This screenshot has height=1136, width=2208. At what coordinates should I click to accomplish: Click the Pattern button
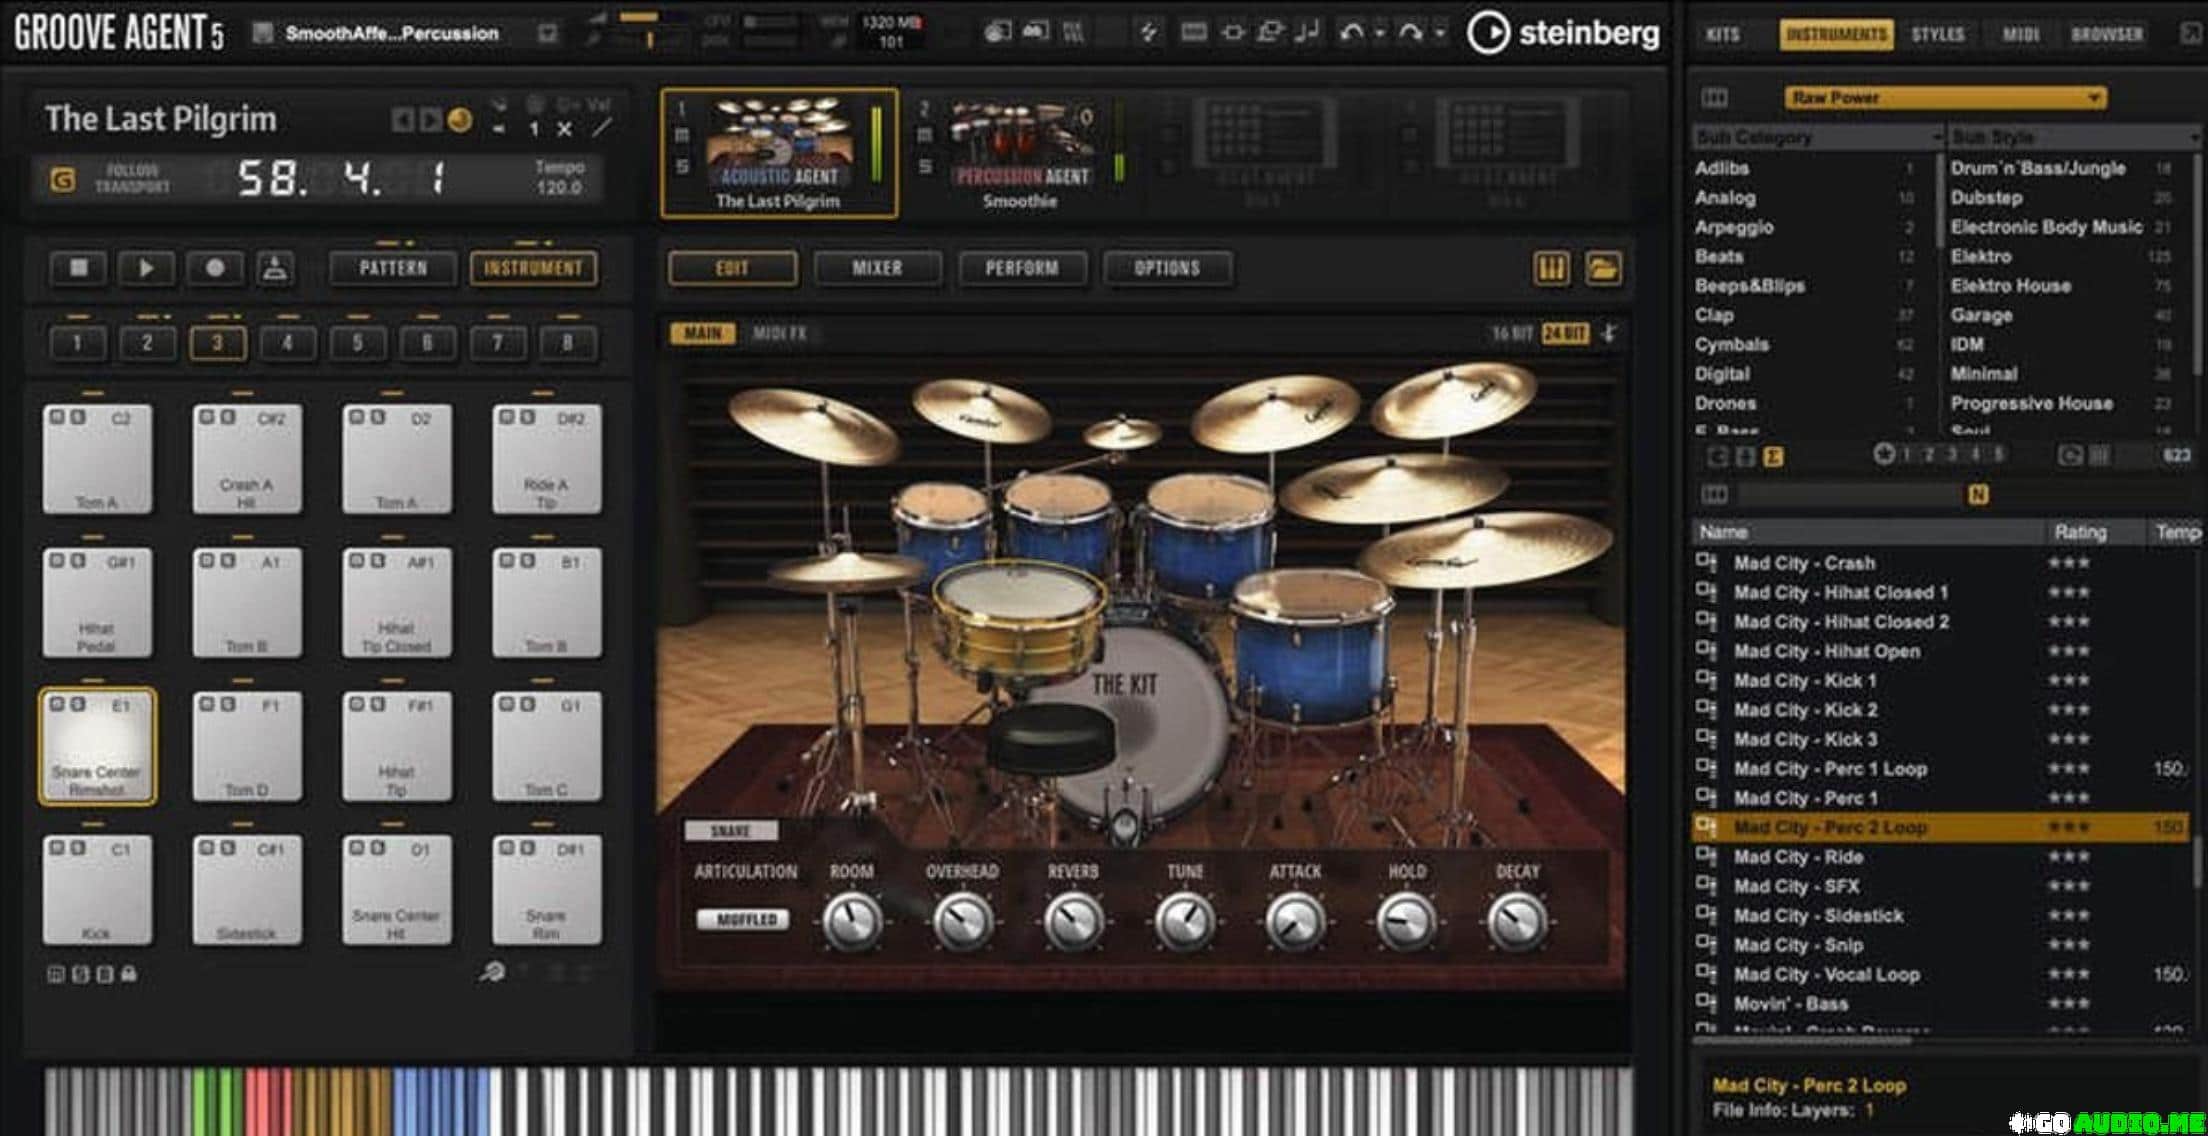pos(393,268)
